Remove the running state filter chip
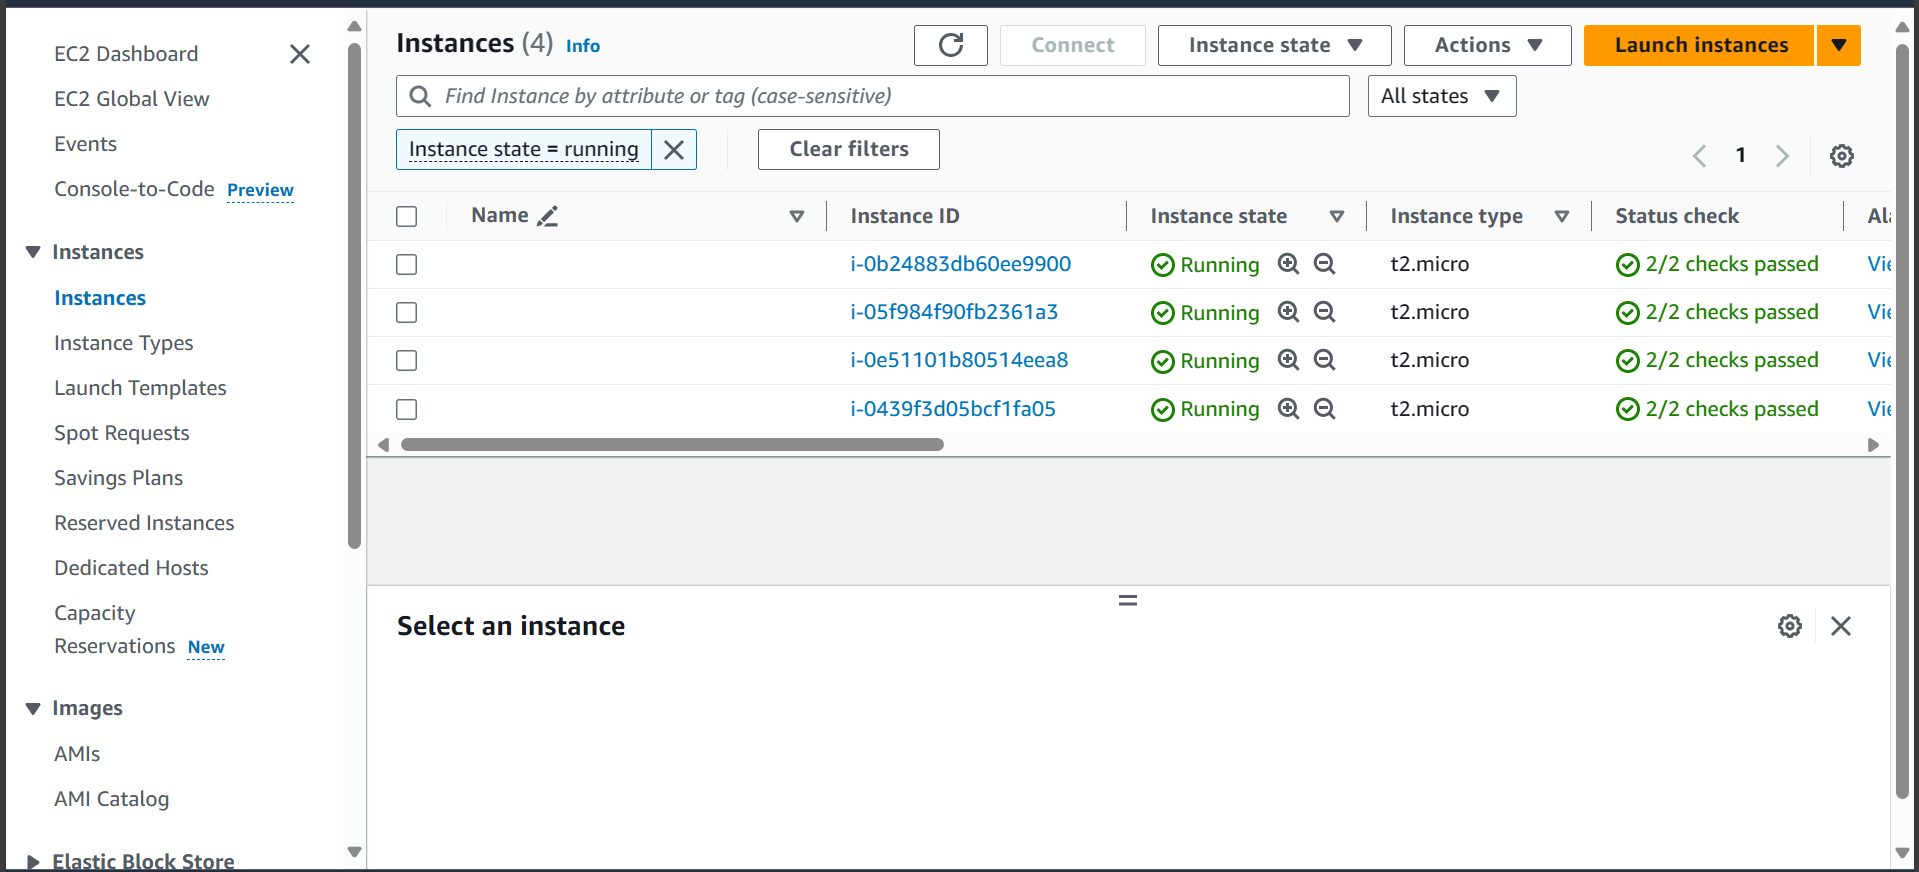 (674, 150)
